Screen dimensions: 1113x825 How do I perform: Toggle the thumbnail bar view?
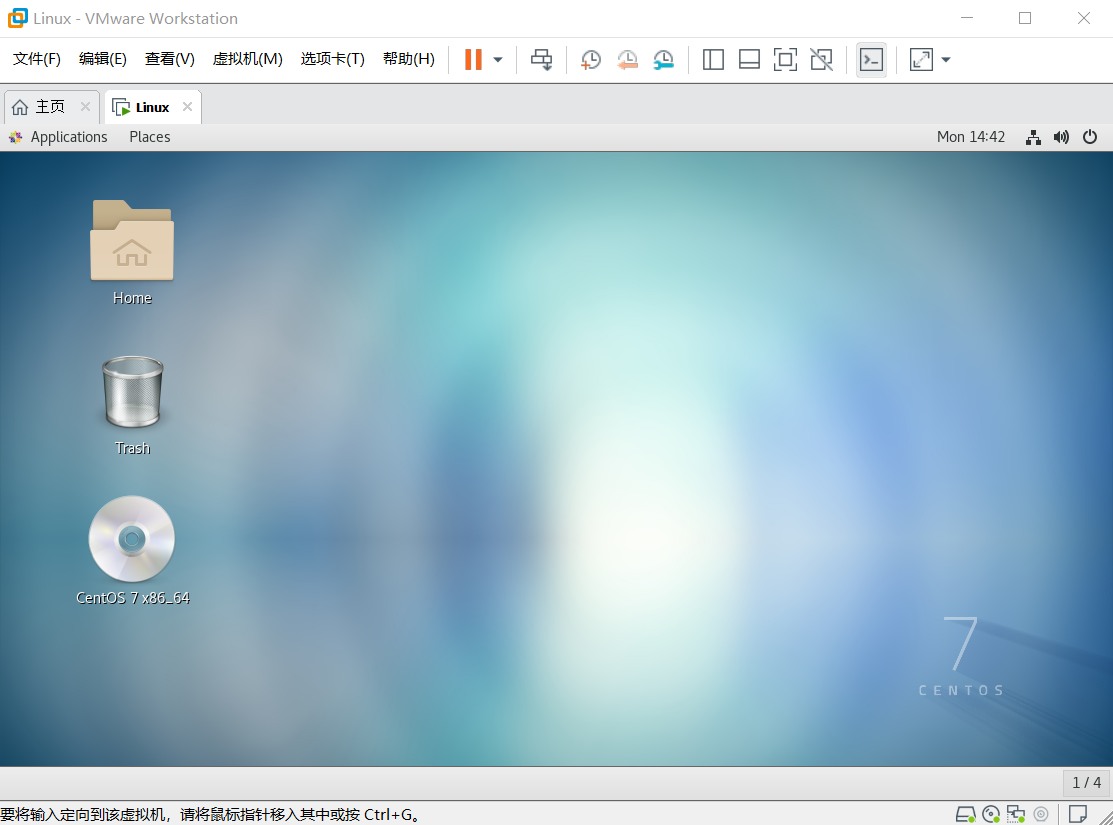[749, 60]
